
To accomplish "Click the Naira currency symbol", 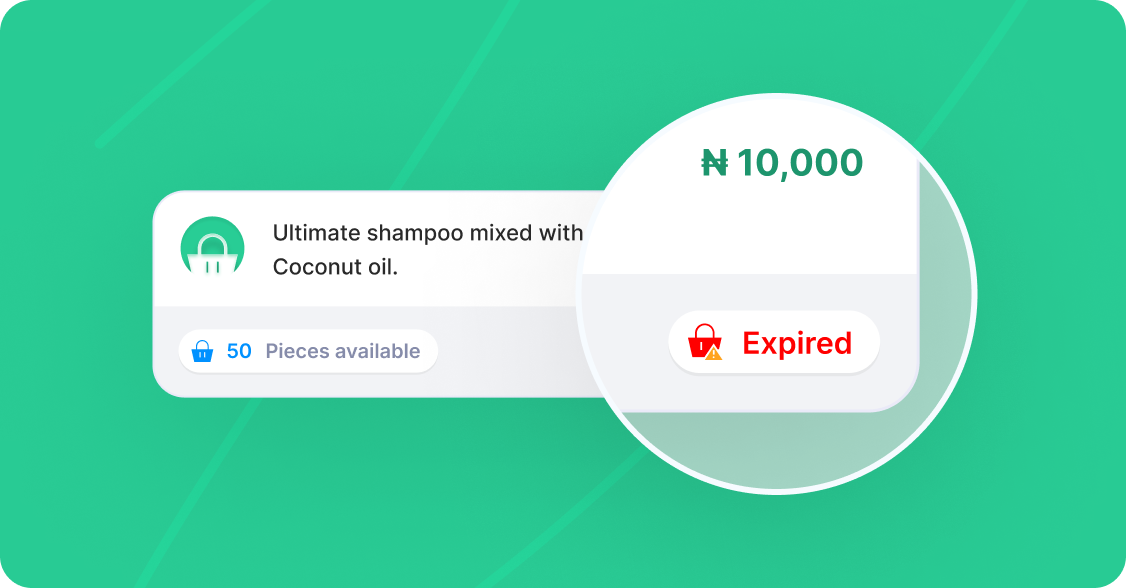I will click(x=715, y=163).
